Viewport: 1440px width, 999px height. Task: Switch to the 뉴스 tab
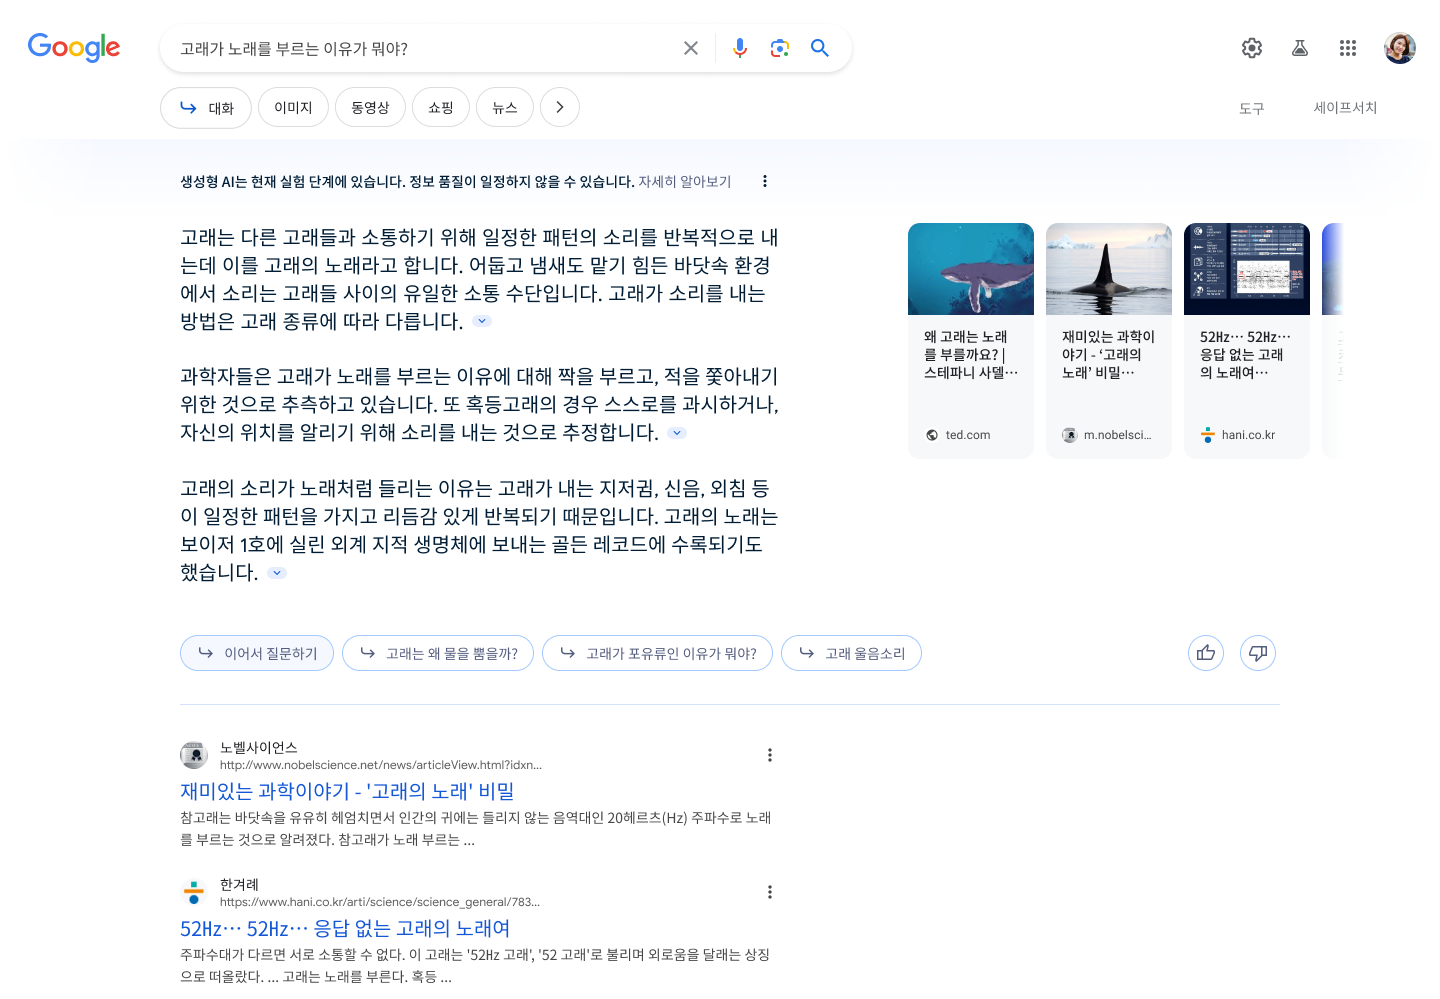pyautogui.click(x=504, y=107)
